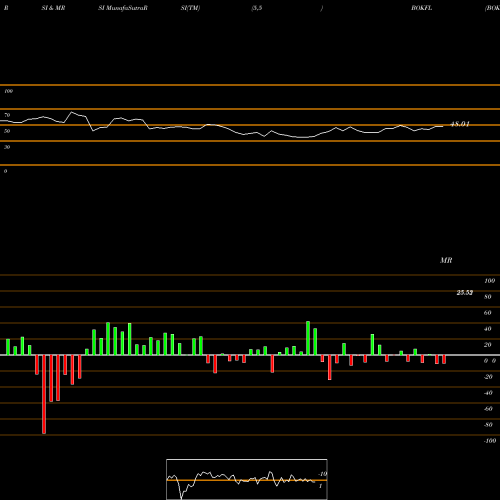This screenshot has height=500, width=500.
Task: Click the 40 label on MR axis
Action: [x=488, y=329]
